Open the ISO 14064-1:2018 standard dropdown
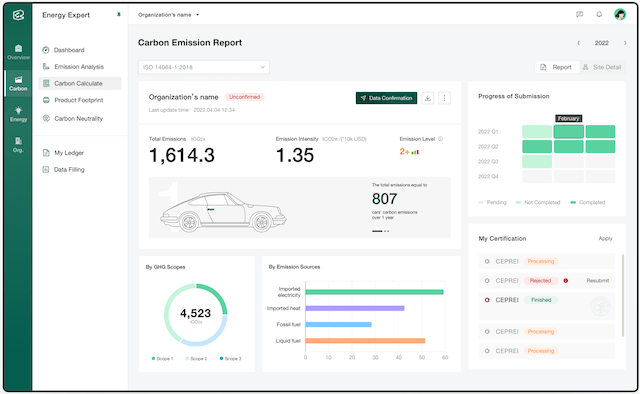This screenshot has width=640, height=394. [204, 67]
